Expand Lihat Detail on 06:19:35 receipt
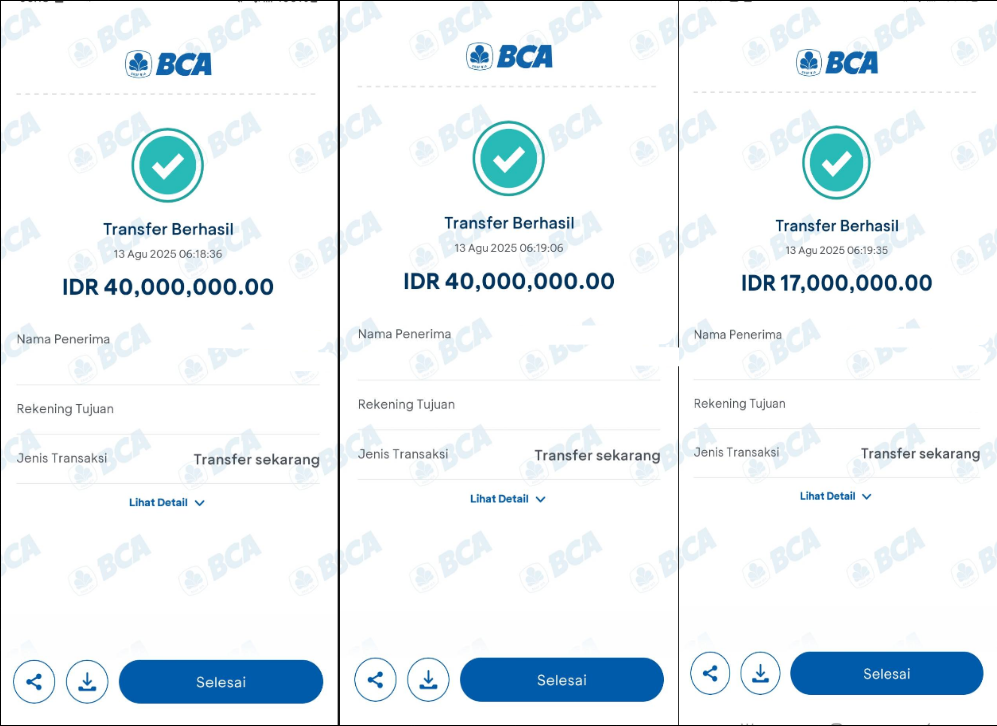This screenshot has width=997, height=726. tap(835, 496)
